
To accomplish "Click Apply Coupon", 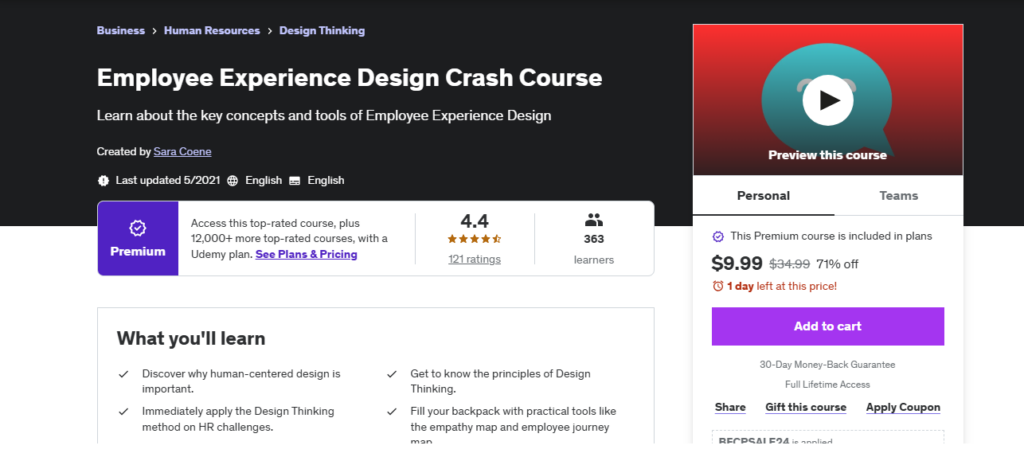I will pos(903,407).
